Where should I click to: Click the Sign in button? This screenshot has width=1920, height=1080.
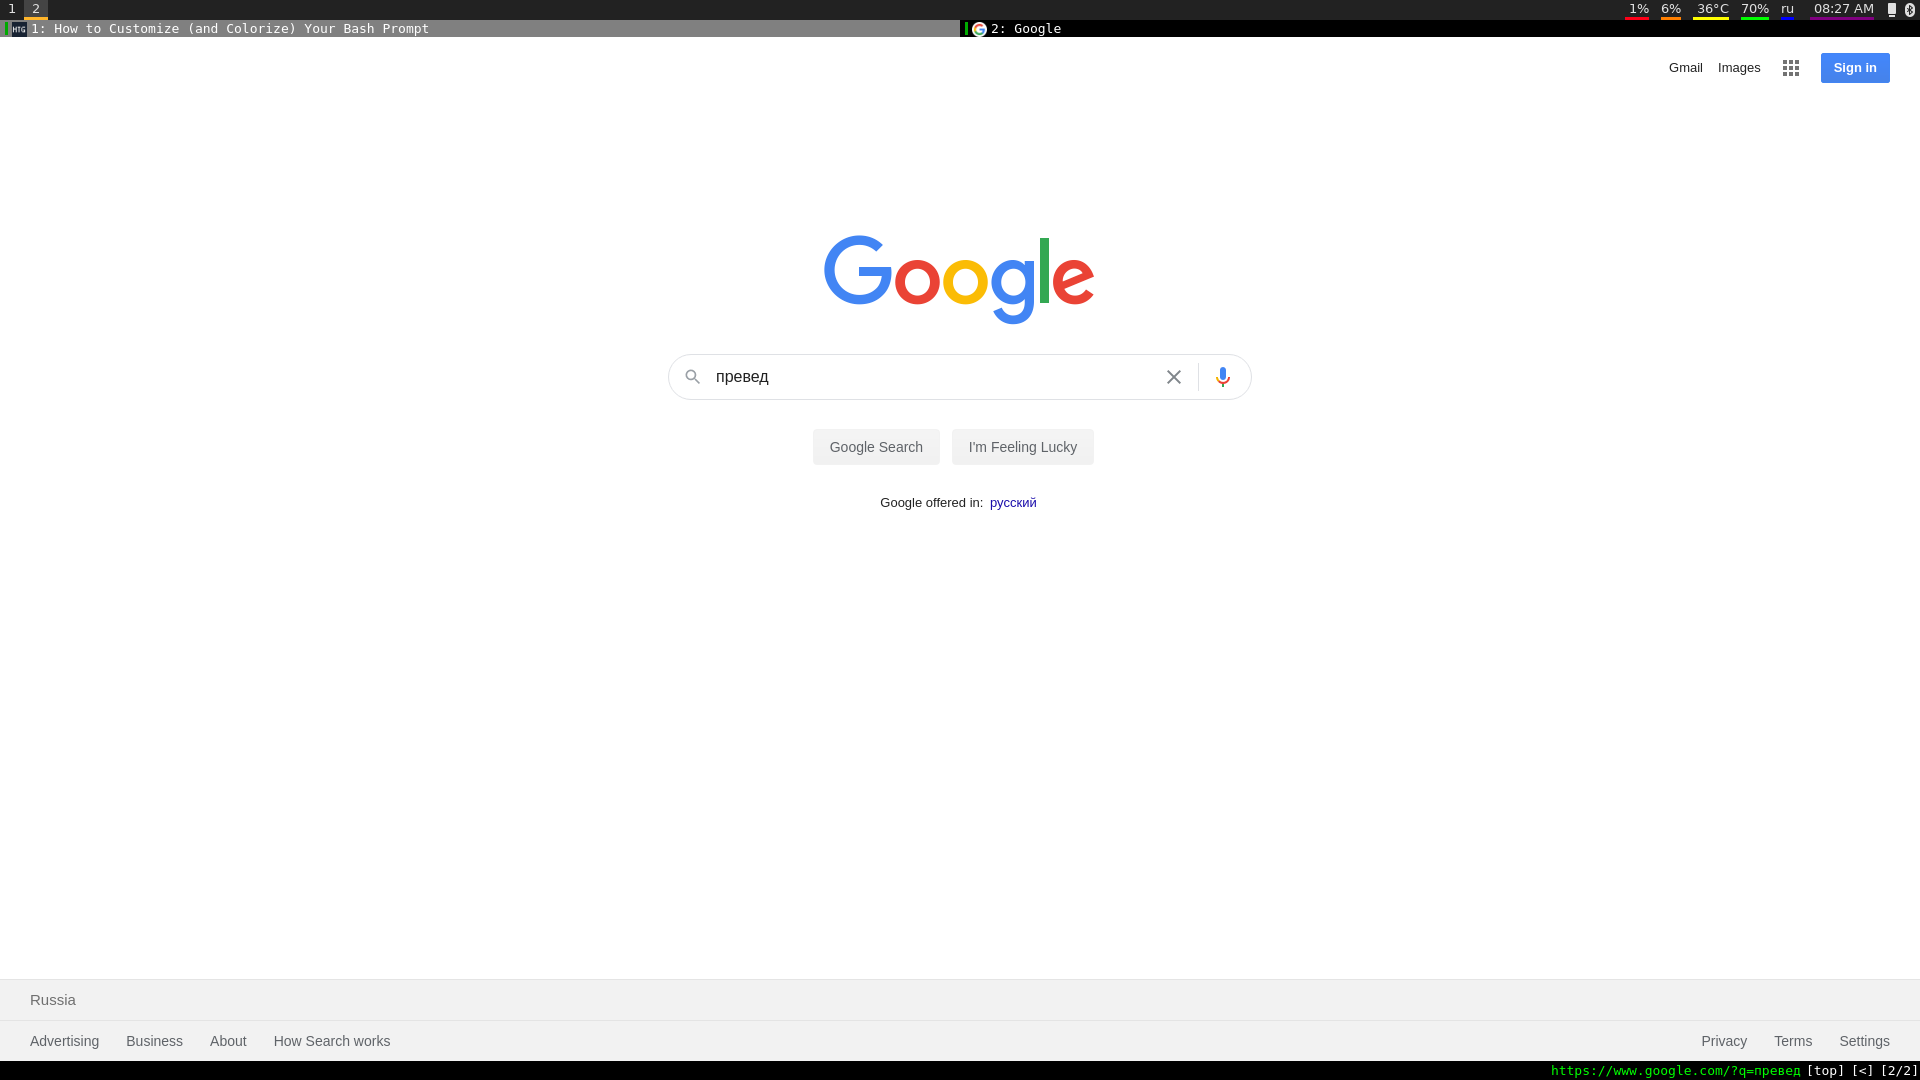click(1855, 68)
